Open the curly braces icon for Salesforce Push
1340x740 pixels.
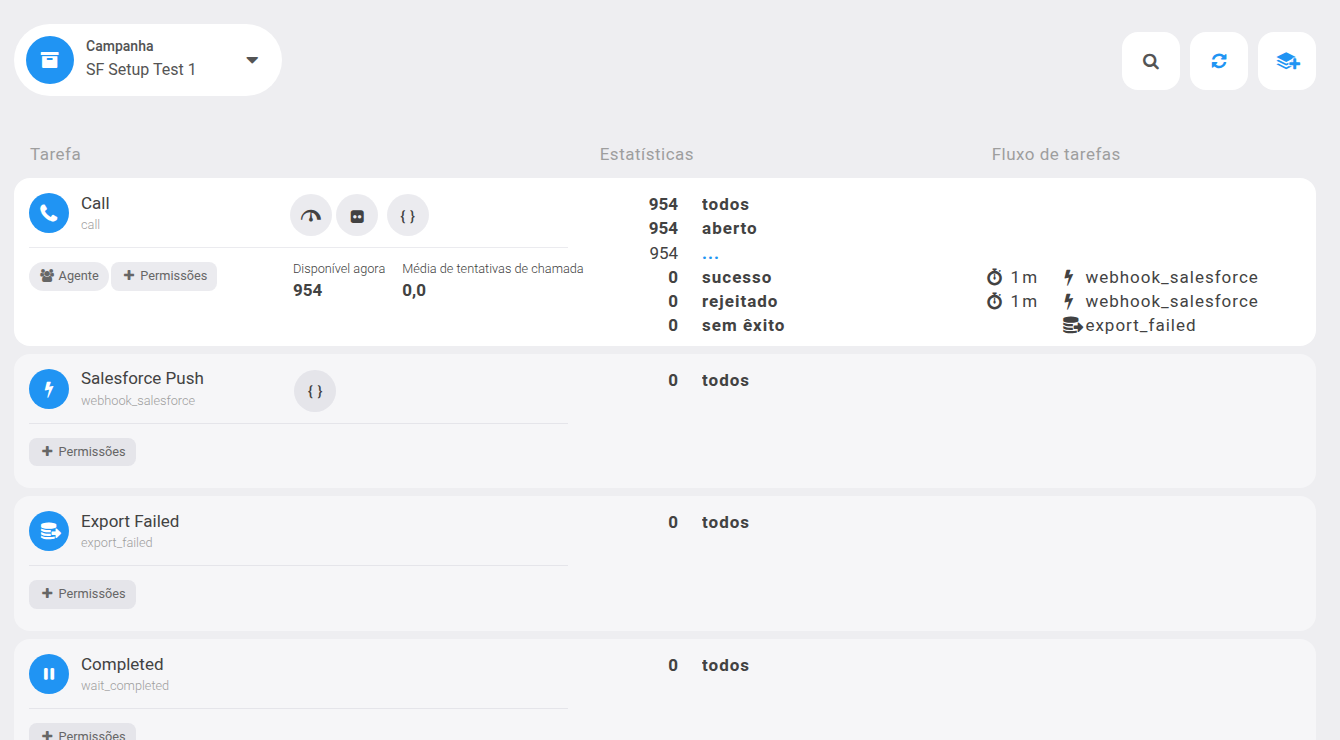click(x=315, y=391)
